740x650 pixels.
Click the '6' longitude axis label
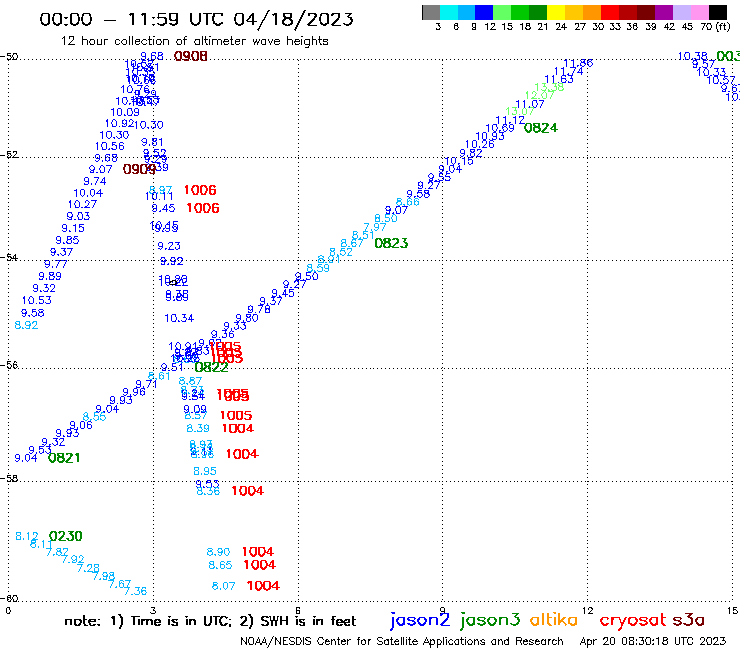298,610
